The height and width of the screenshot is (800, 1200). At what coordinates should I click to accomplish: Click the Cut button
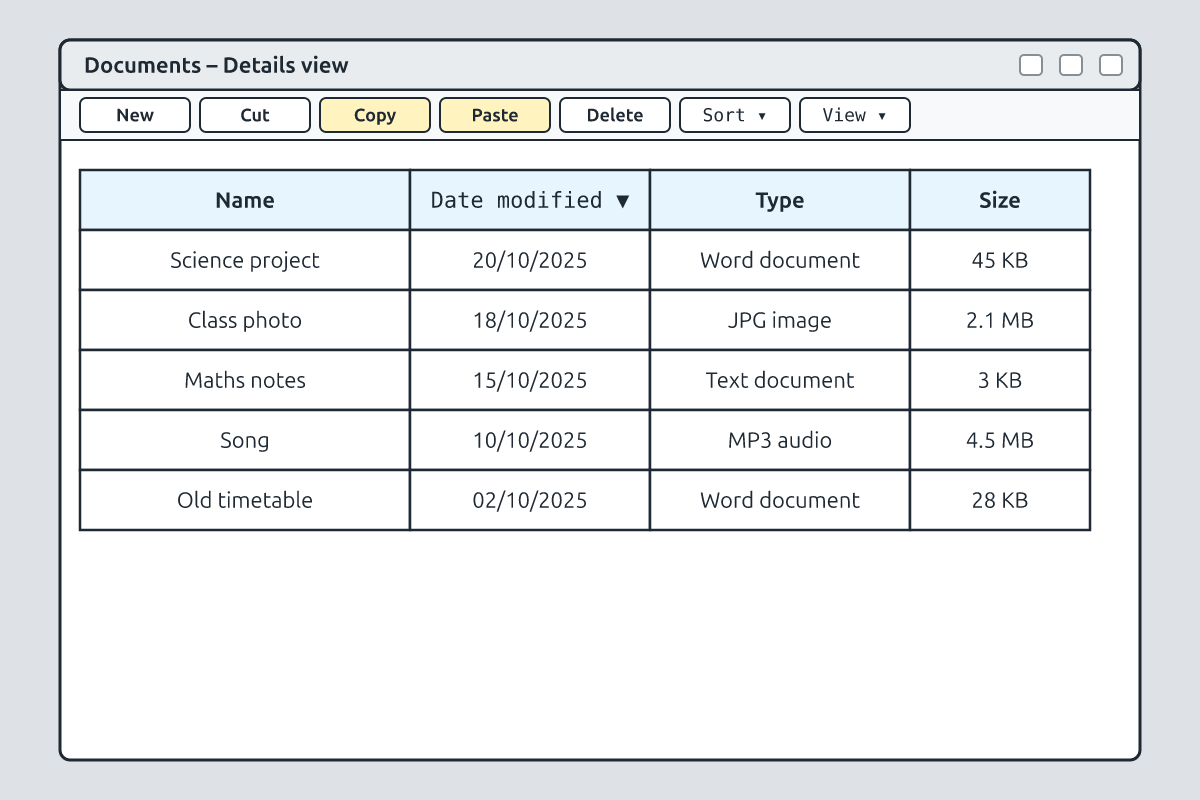255,115
